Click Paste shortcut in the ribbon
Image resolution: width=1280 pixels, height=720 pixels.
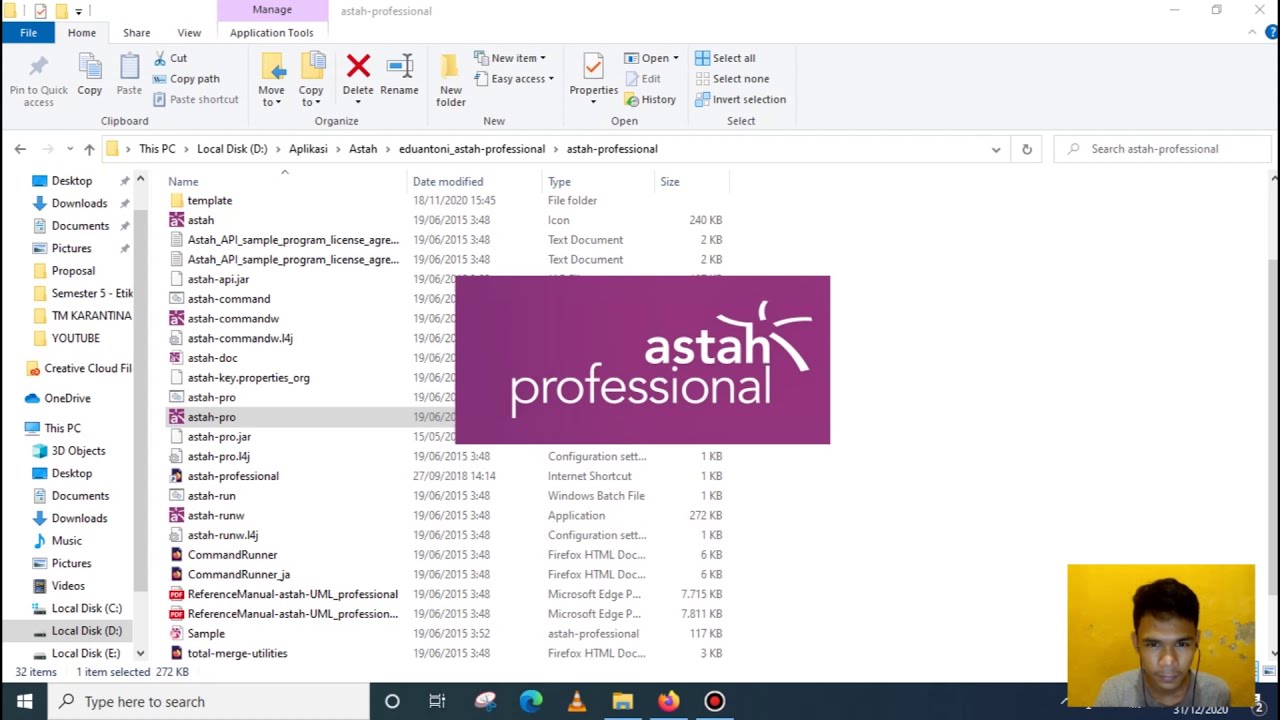click(x=196, y=99)
